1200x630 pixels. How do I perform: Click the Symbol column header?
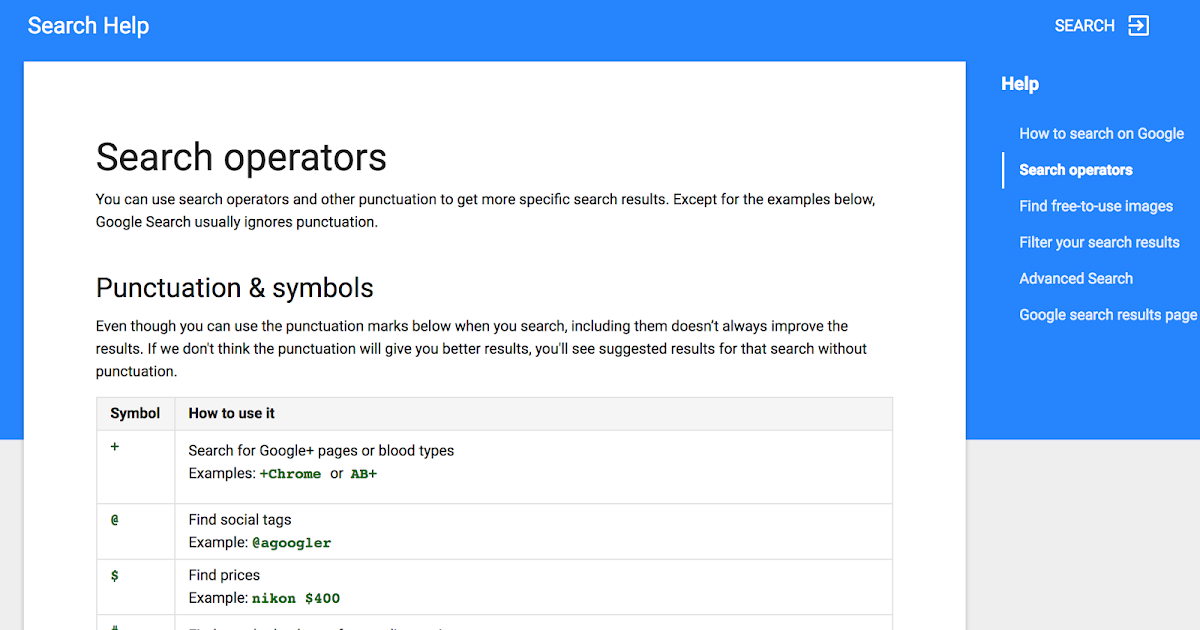[x=135, y=413]
